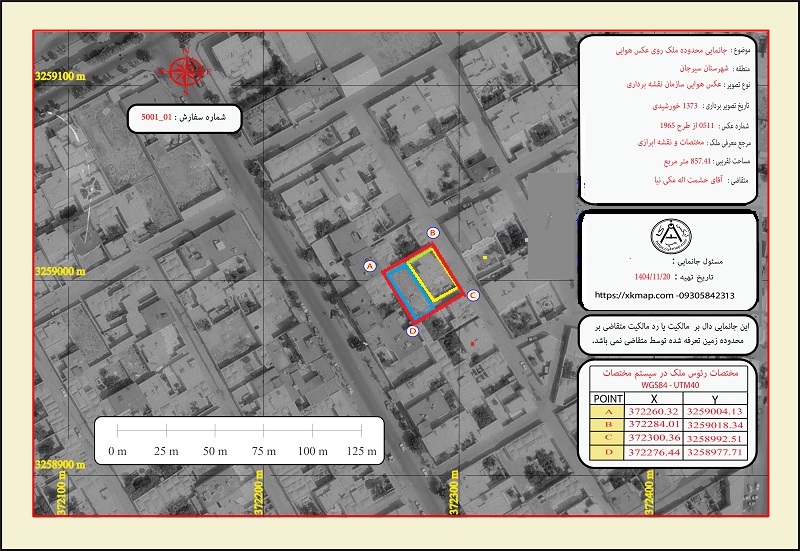The height and width of the screenshot is (551, 800).
Task: Click the 0 m scale label
Action: coord(117,452)
